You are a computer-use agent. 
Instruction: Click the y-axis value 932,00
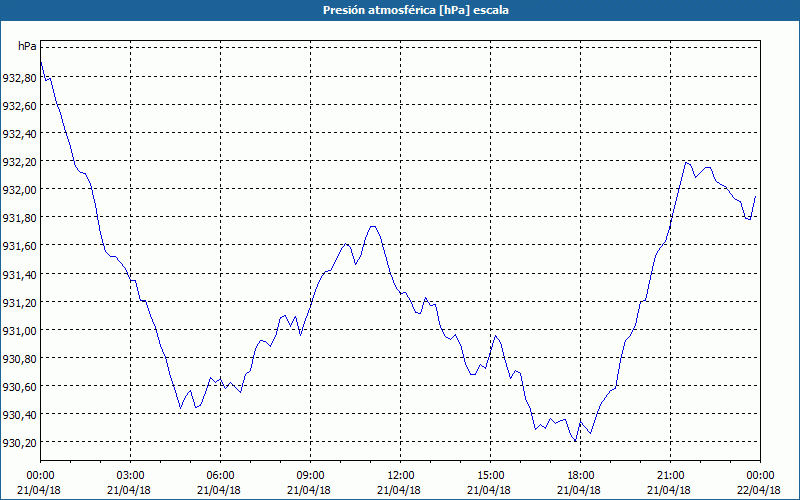pyautogui.click(x=19, y=190)
